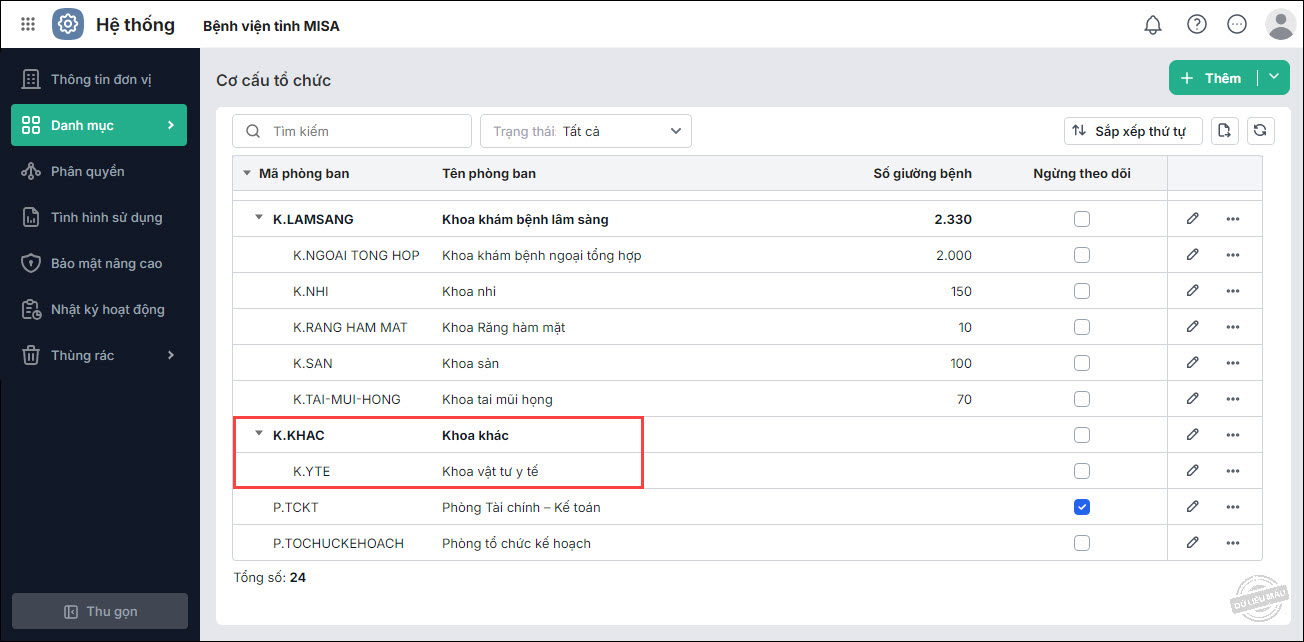This screenshot has width=1304, height=642.
Task: Check Ngừng theo dõi for Khoa khác
Action: point(1081,435)
